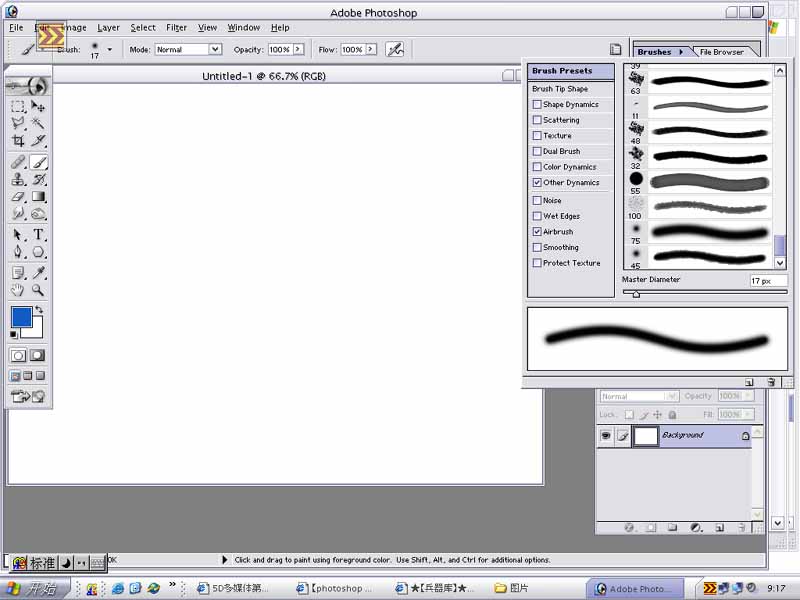800x600 pixels.
Task: Select the Gradient tool
Action: click(38, 196)
